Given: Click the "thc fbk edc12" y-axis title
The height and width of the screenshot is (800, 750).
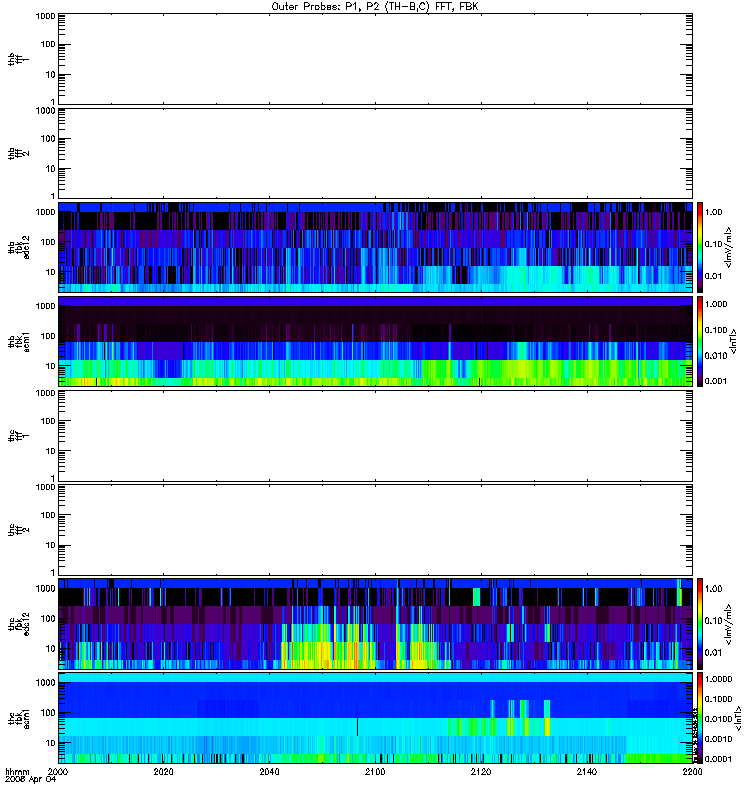Looking at the screenshot, I should [19, 623].
